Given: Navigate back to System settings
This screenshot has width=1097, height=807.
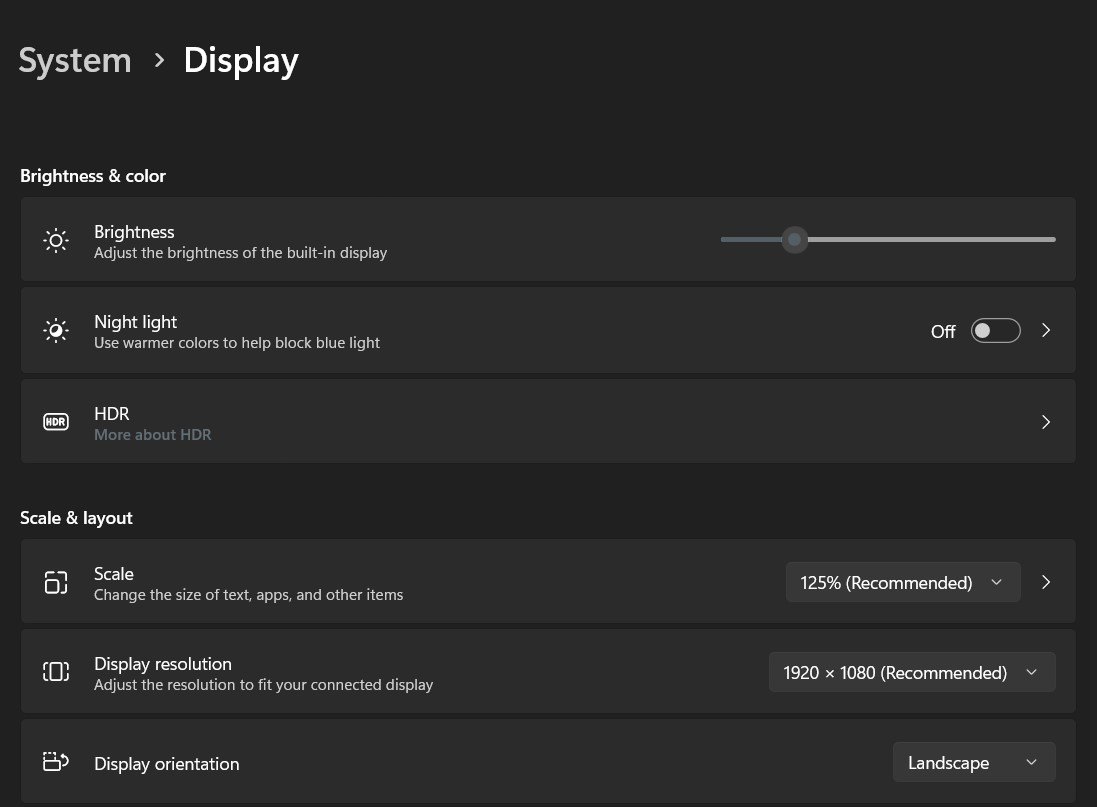Looking at the screenshot, I should point(74,60).
